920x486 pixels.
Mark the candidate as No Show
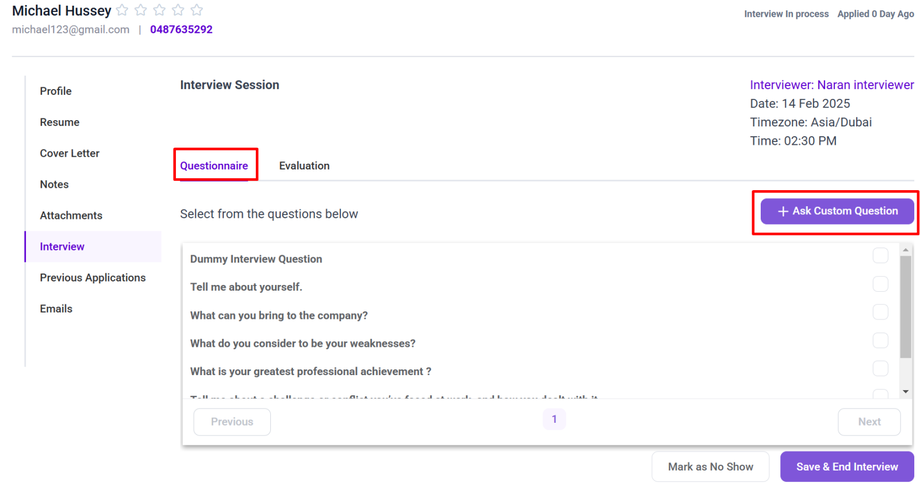(x=710, y=467)
